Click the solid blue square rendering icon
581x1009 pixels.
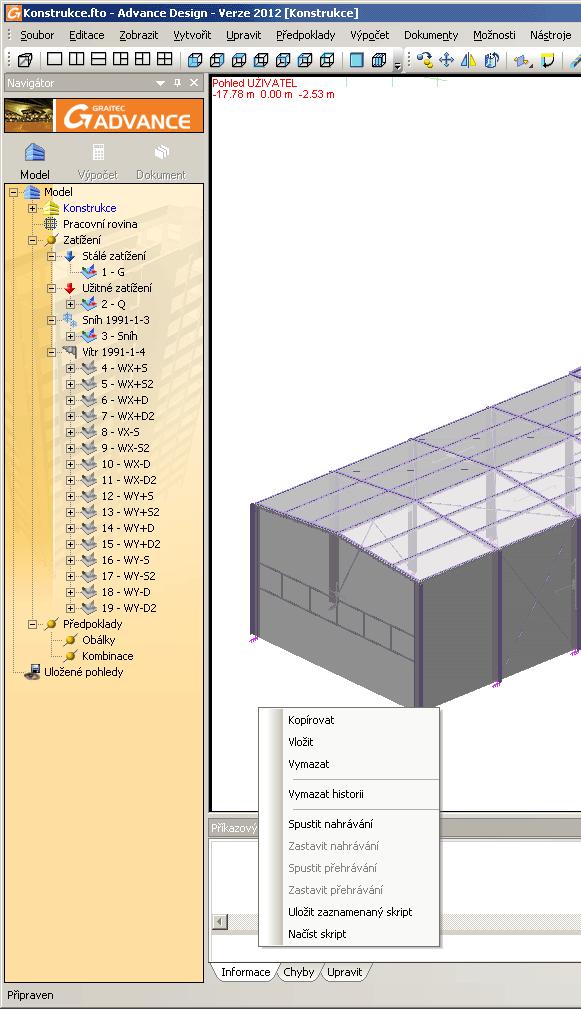356,60
